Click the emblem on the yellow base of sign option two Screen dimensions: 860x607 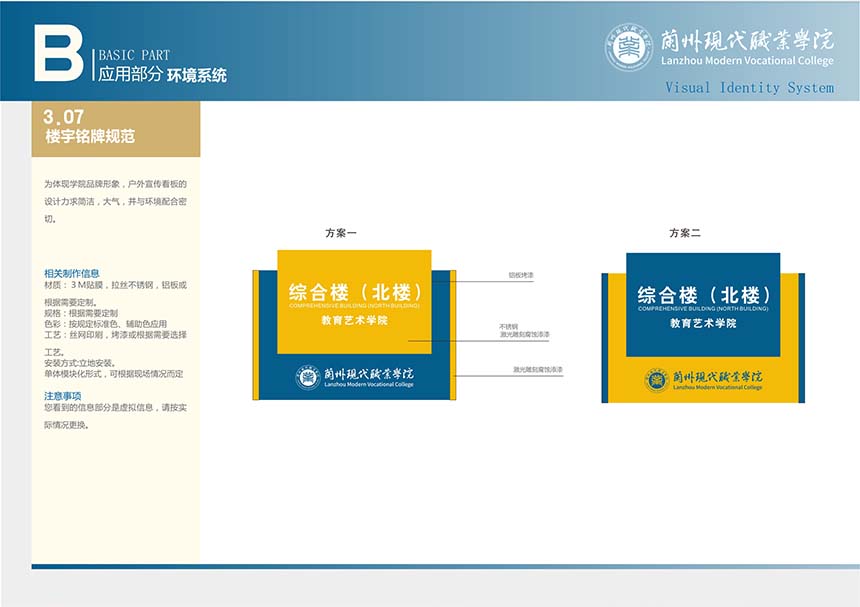tap(655, 380)
